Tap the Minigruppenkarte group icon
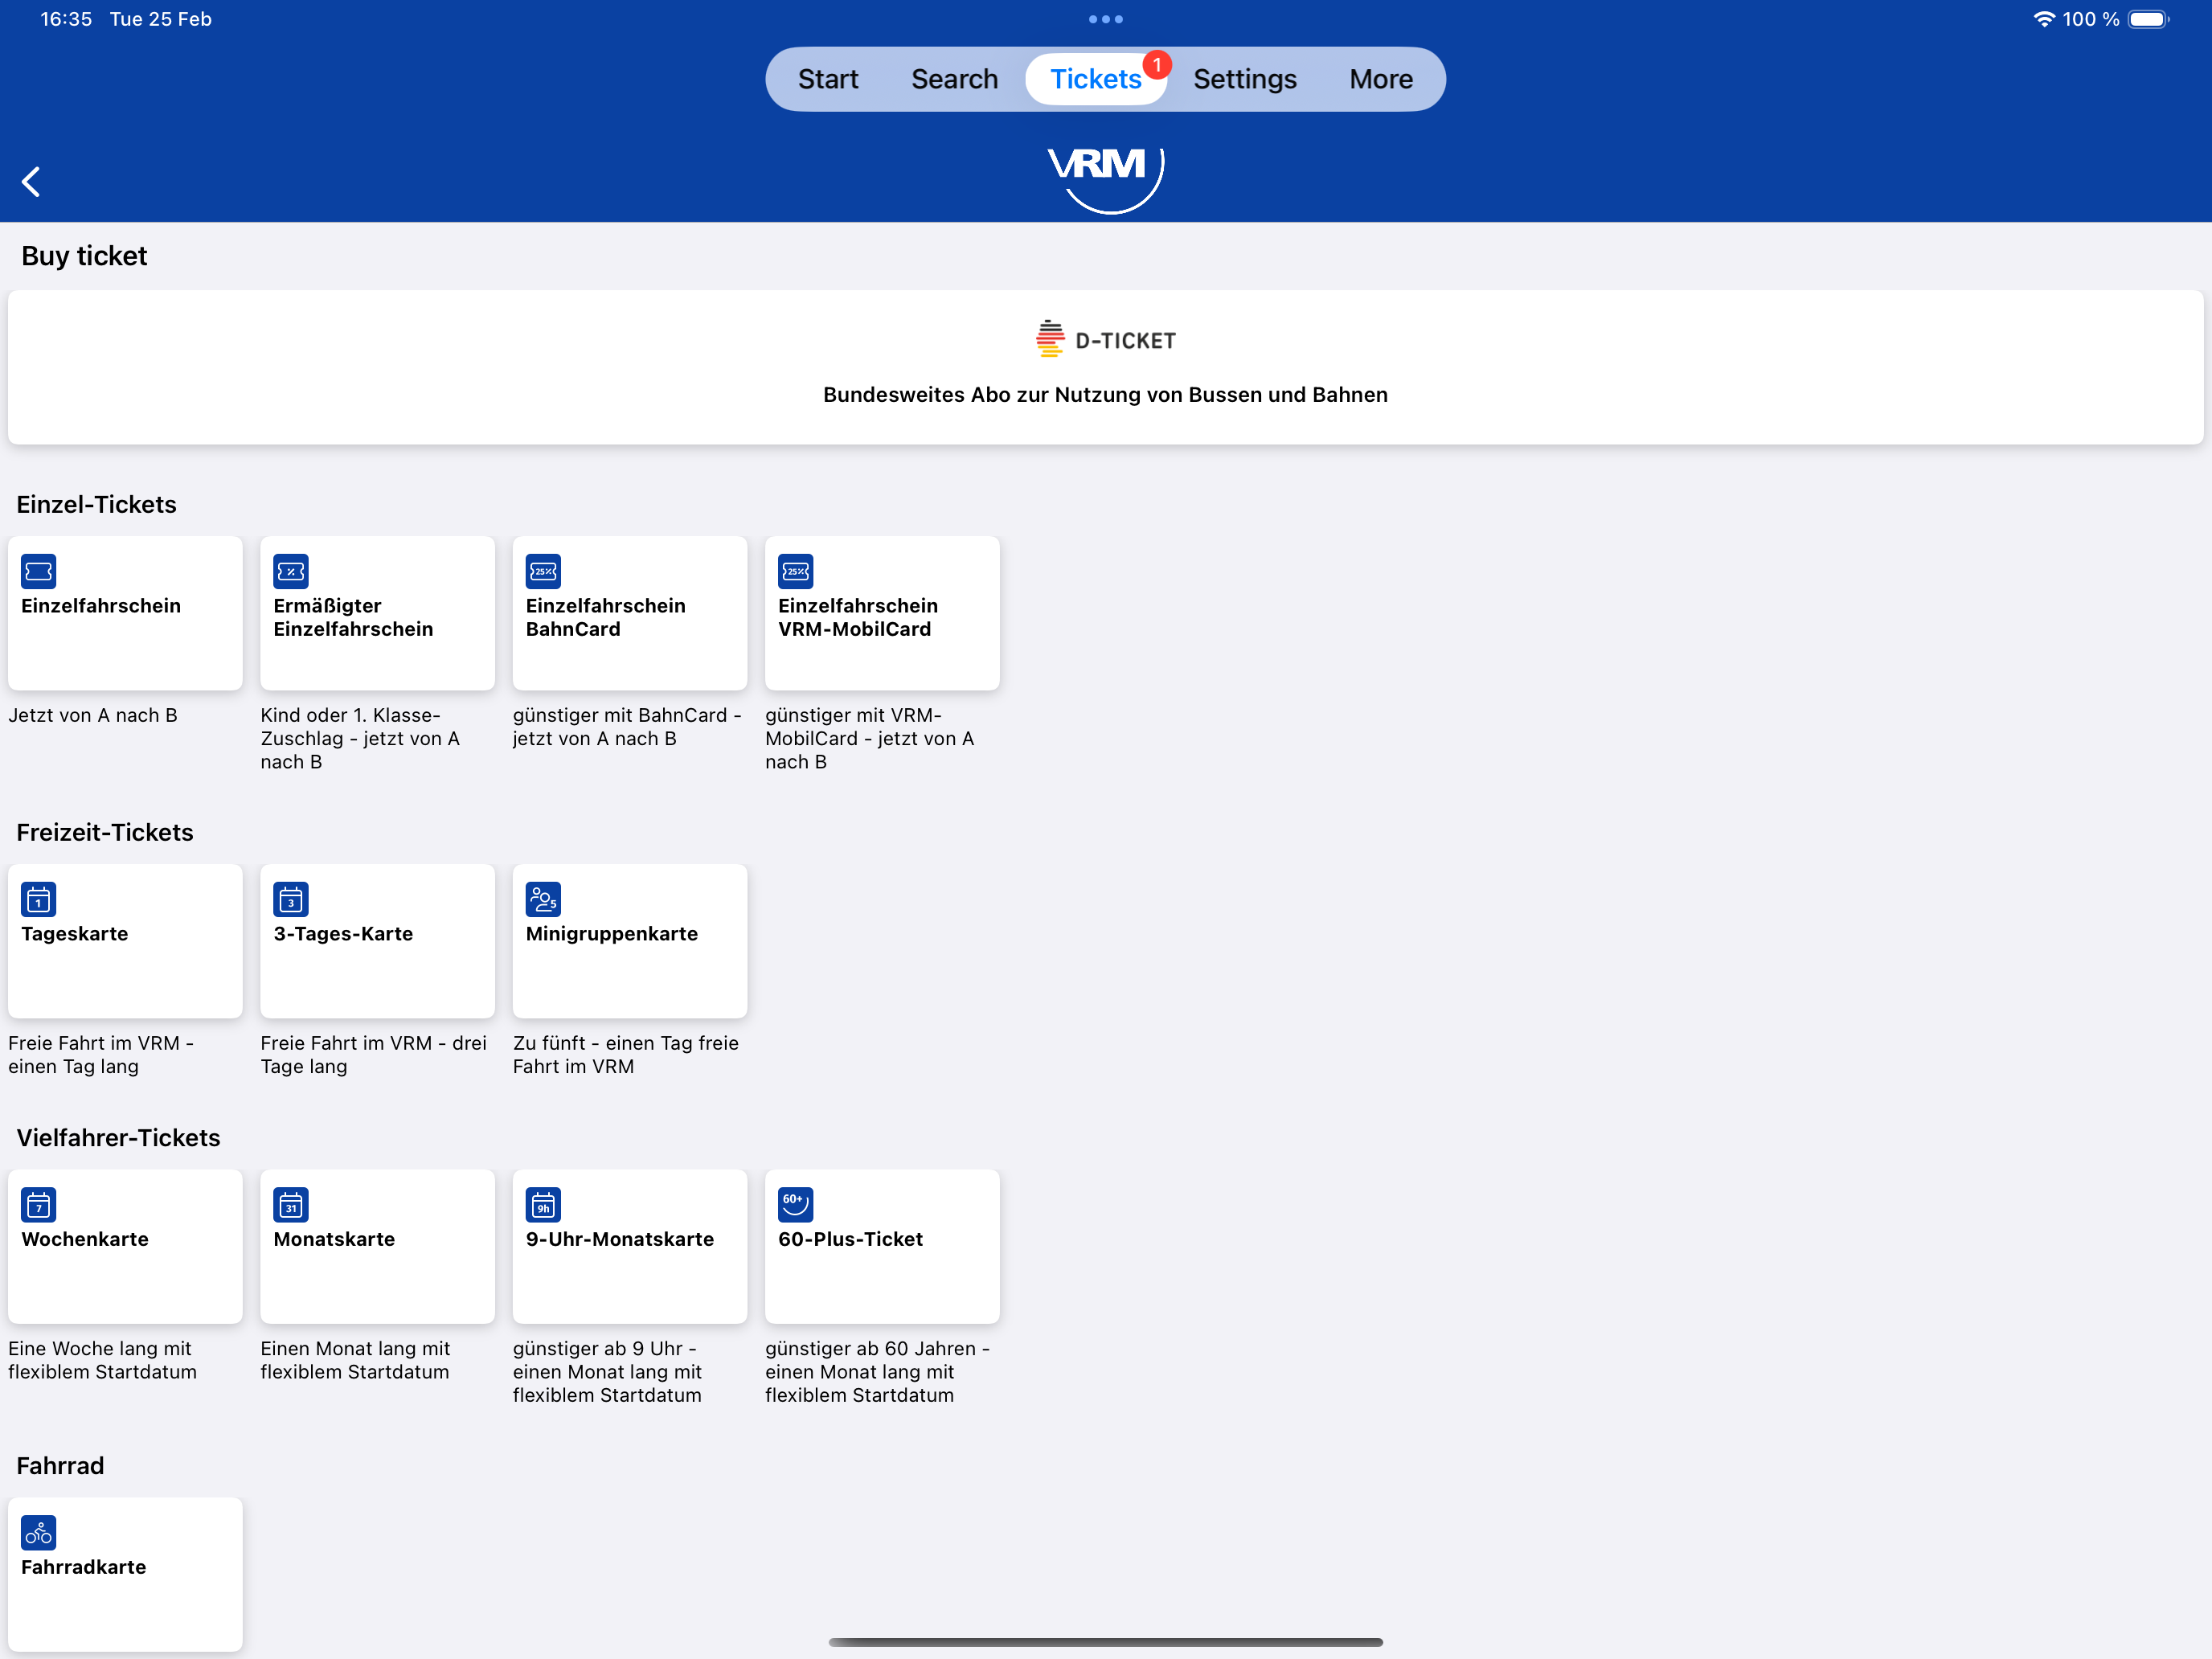Viewport: 2212px width, 1659px height. [x=543, y=899]
